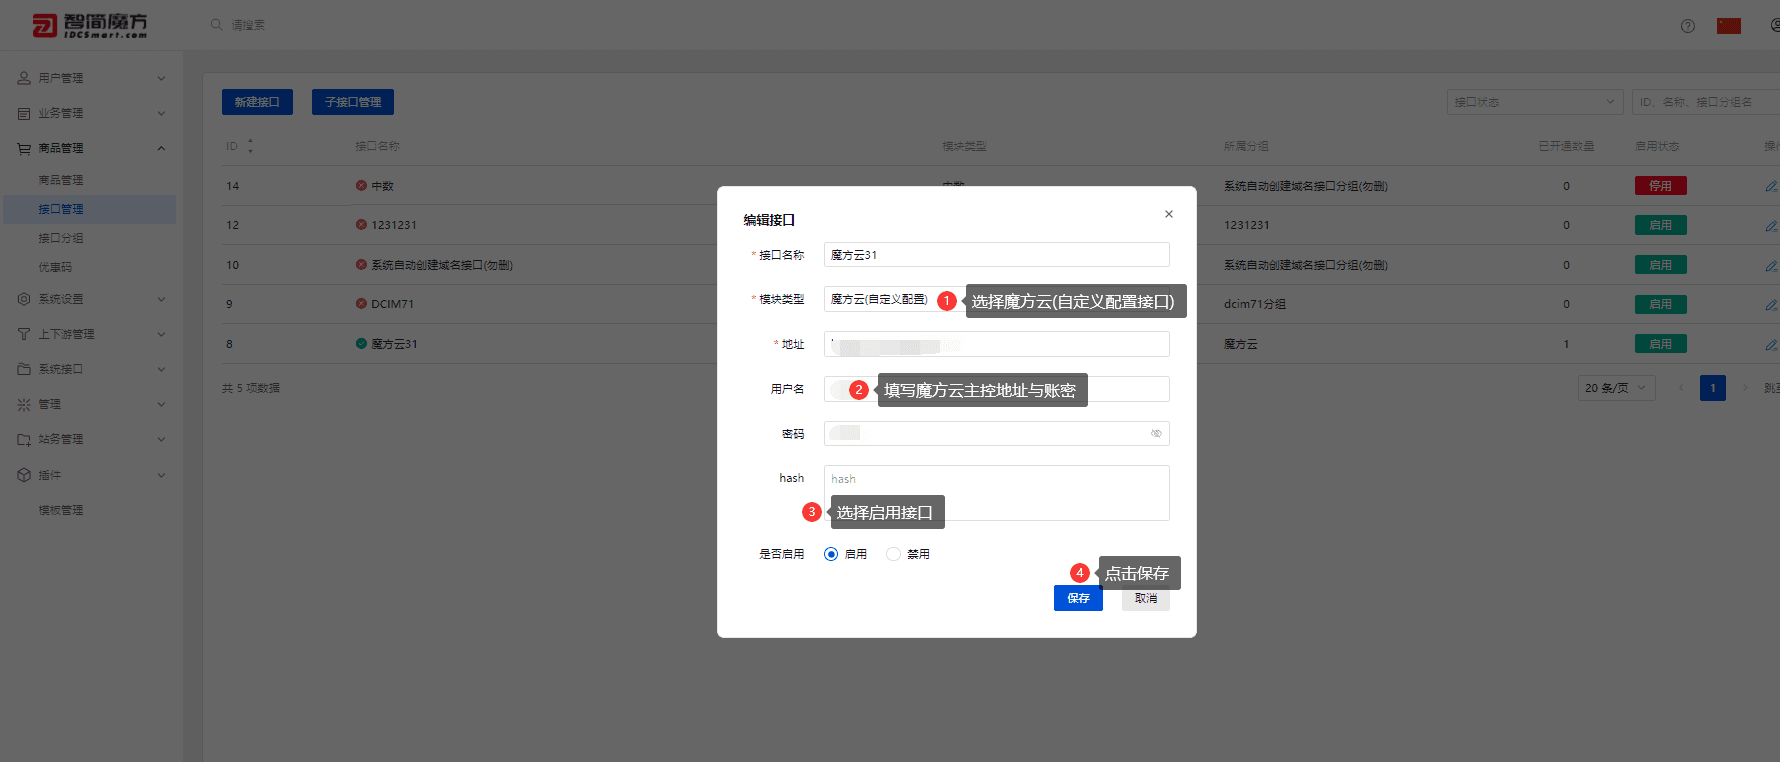Click the red error status icon beside DCIM71

361,303
